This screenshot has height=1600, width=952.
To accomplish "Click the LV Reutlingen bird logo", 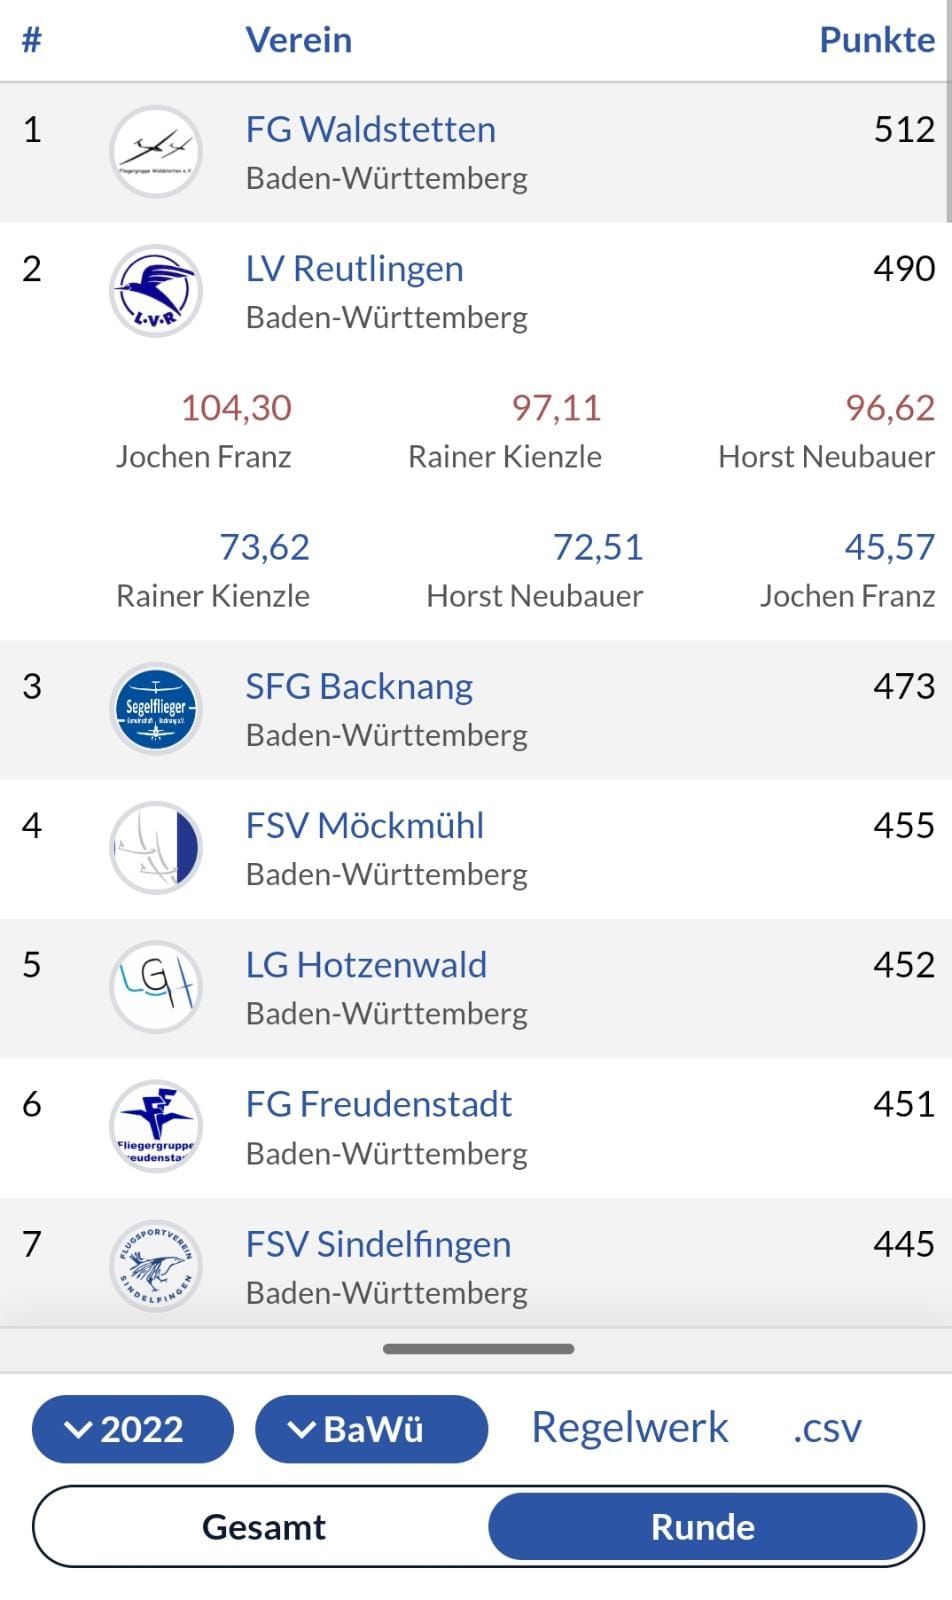I will tap(156, 291).
